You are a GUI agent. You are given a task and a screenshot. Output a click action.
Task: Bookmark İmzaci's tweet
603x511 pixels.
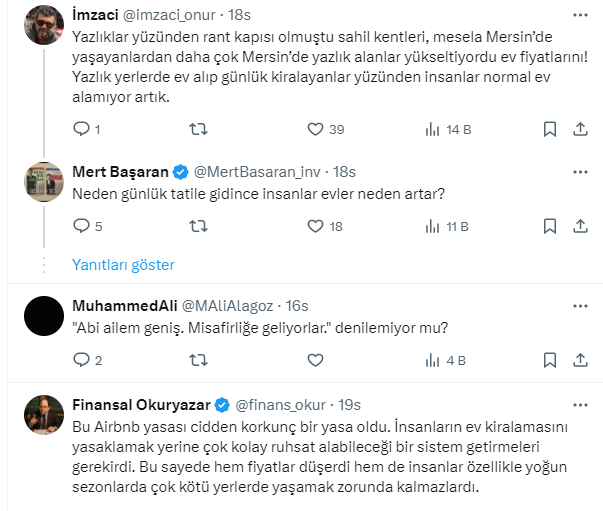tap(549, 129)
